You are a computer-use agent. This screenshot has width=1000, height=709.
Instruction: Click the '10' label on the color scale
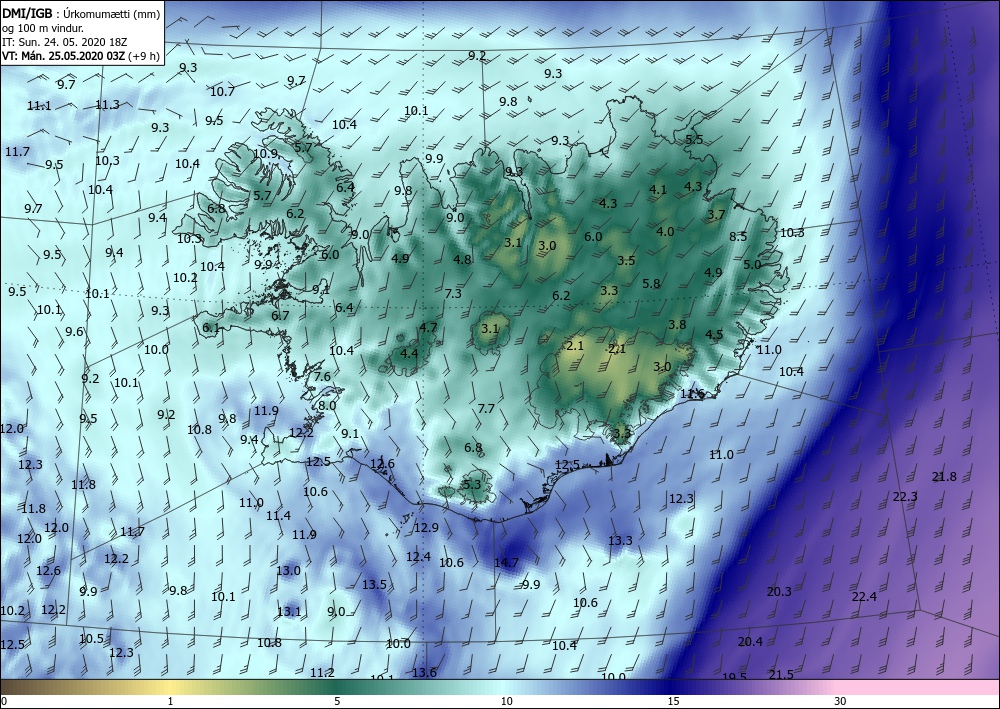pyautogui.click(x=506, y=701)
